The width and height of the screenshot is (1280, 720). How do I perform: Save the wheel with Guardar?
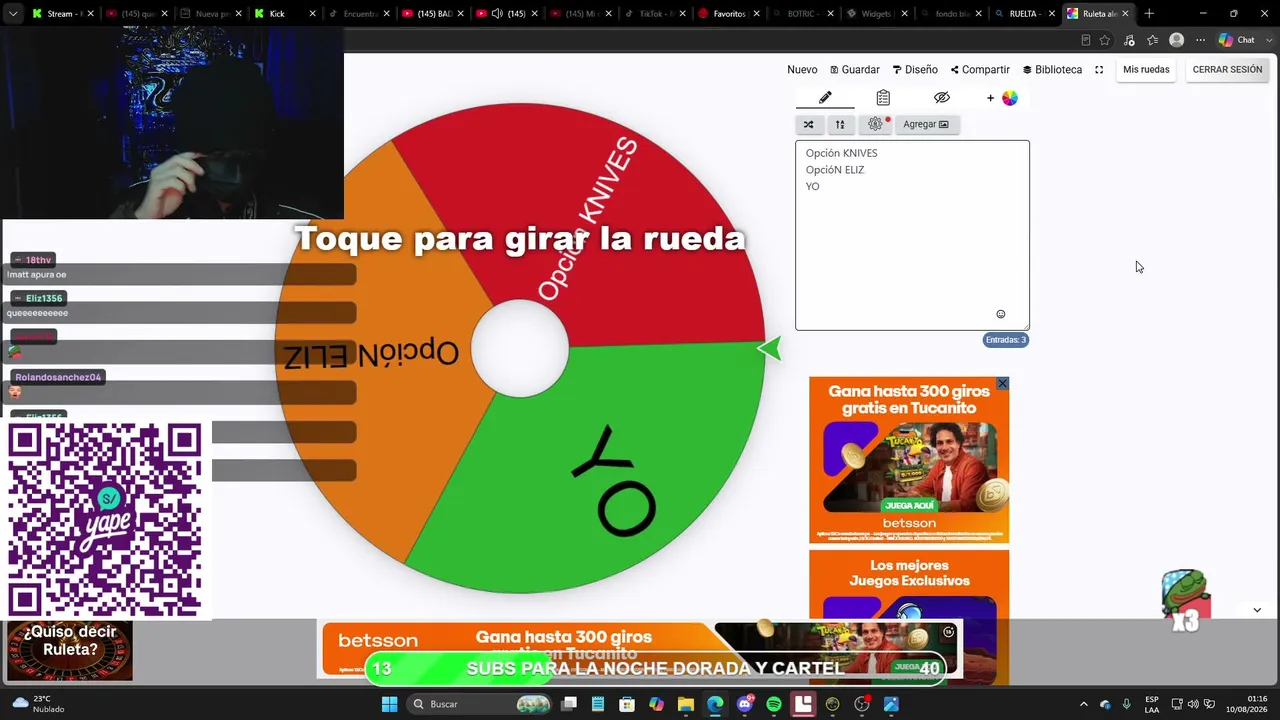click(855, 70)
